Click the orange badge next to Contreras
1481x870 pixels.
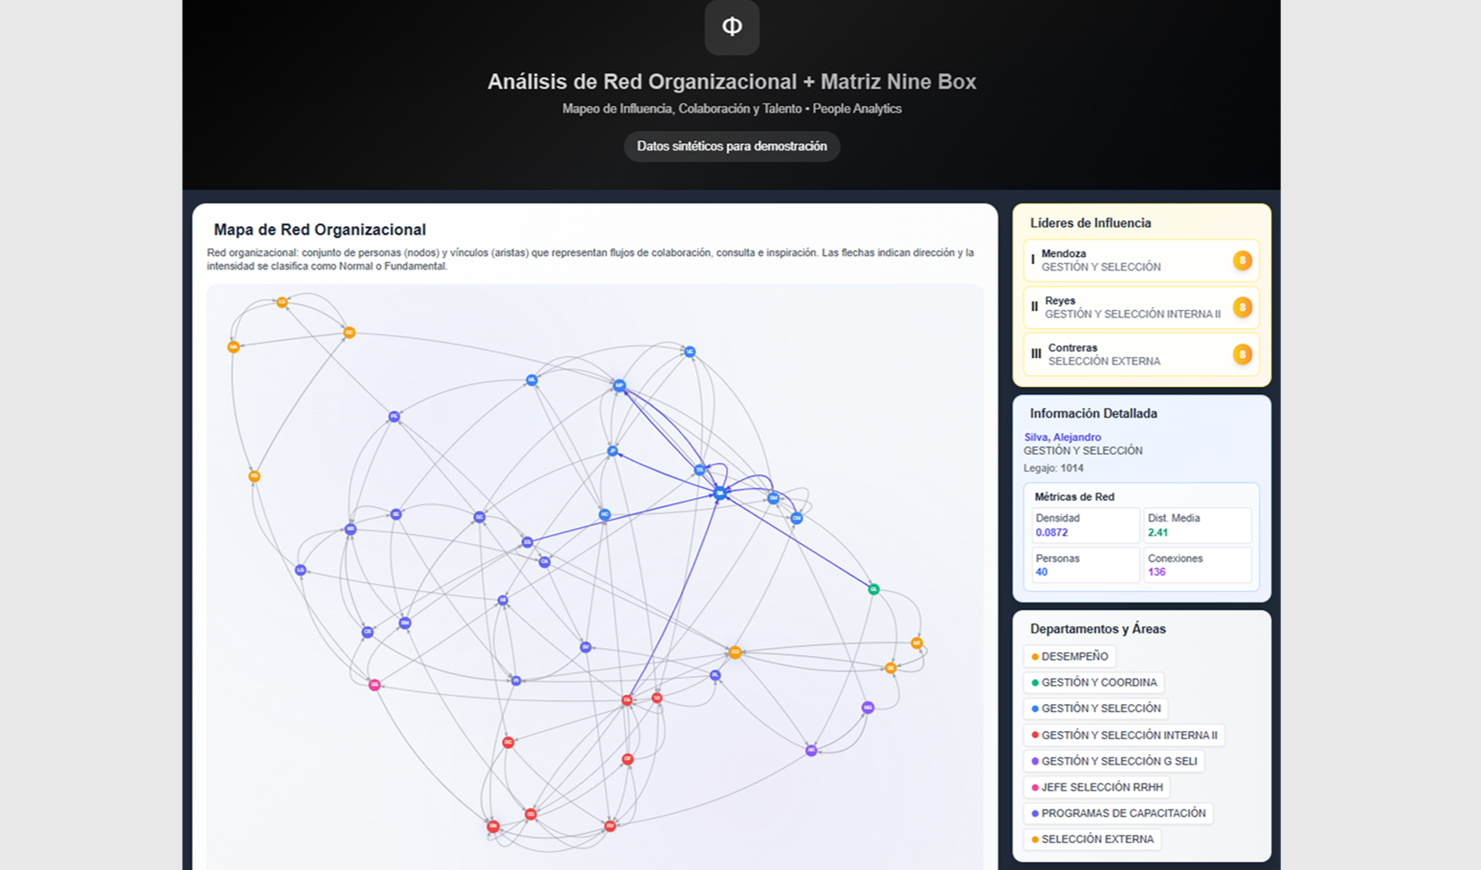1242,355
